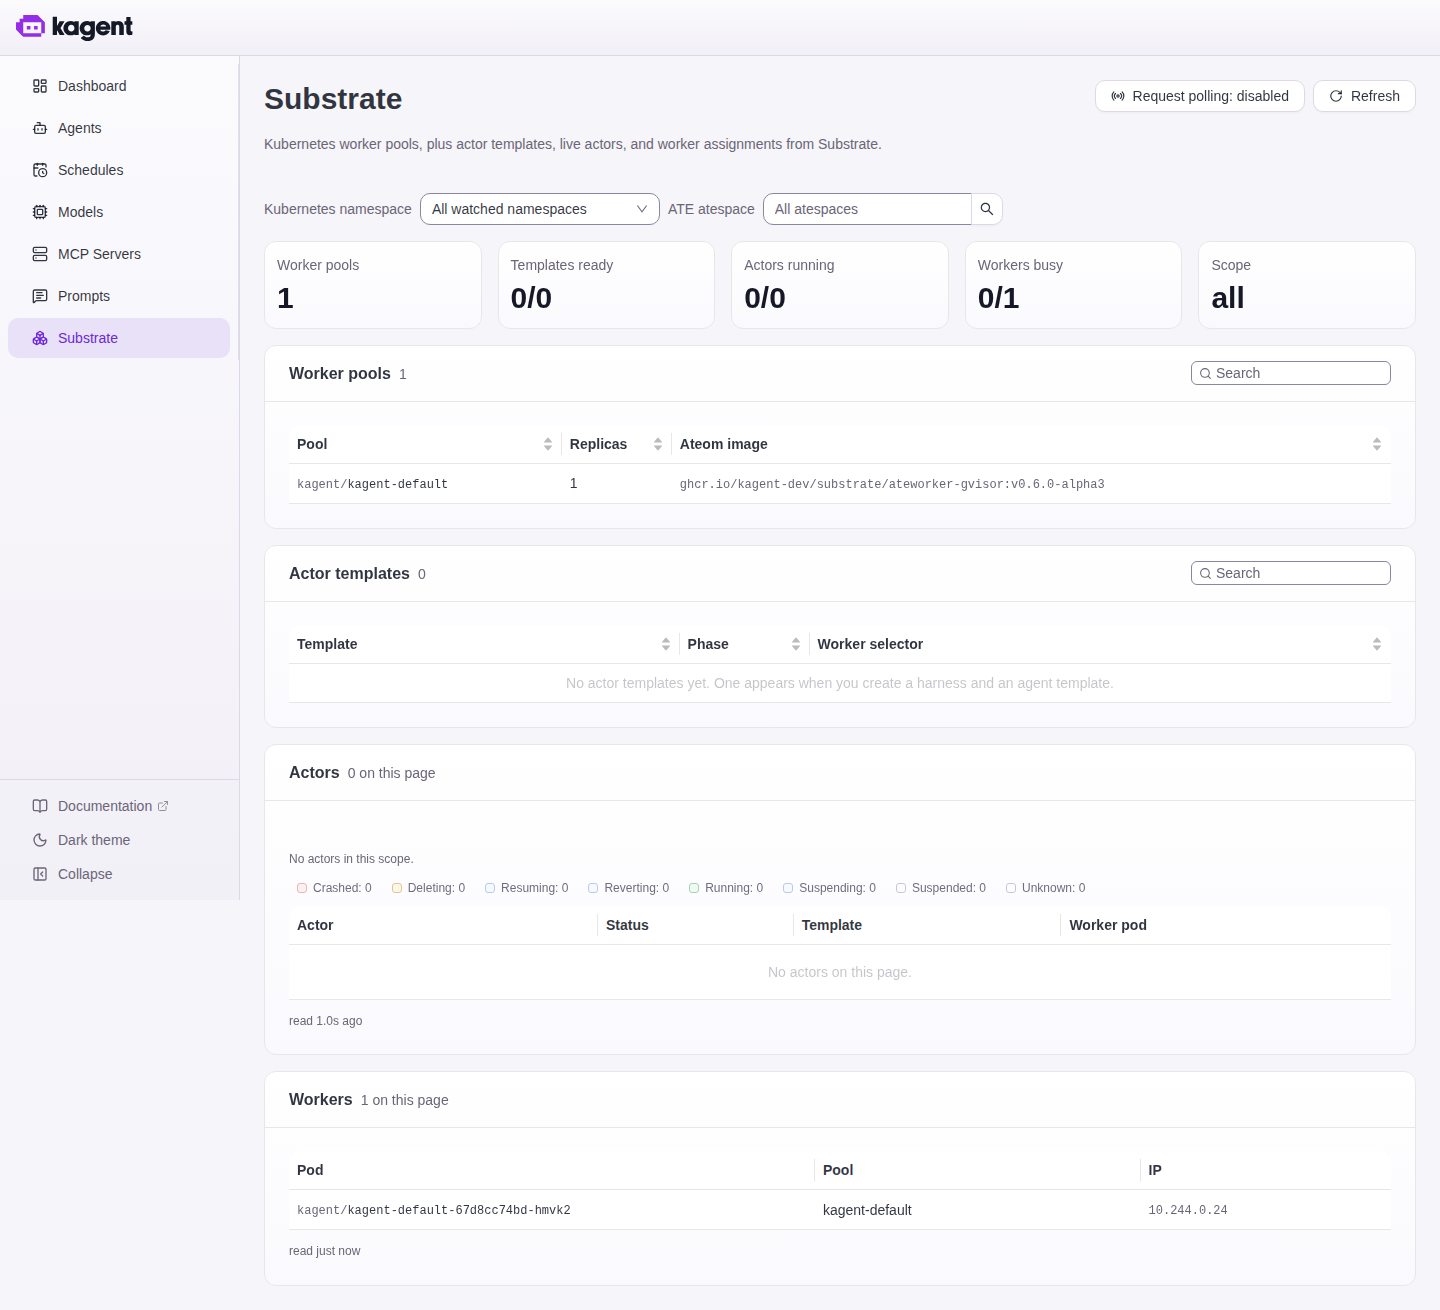Click the Documentation book icon
1440x1310 pixels.
point(40,806)
